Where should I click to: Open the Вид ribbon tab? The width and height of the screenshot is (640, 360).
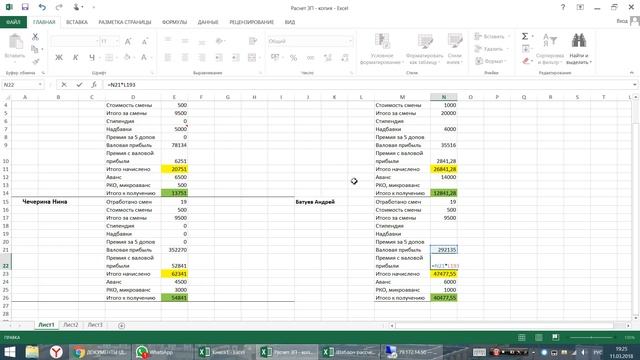(x=290, y=22)
